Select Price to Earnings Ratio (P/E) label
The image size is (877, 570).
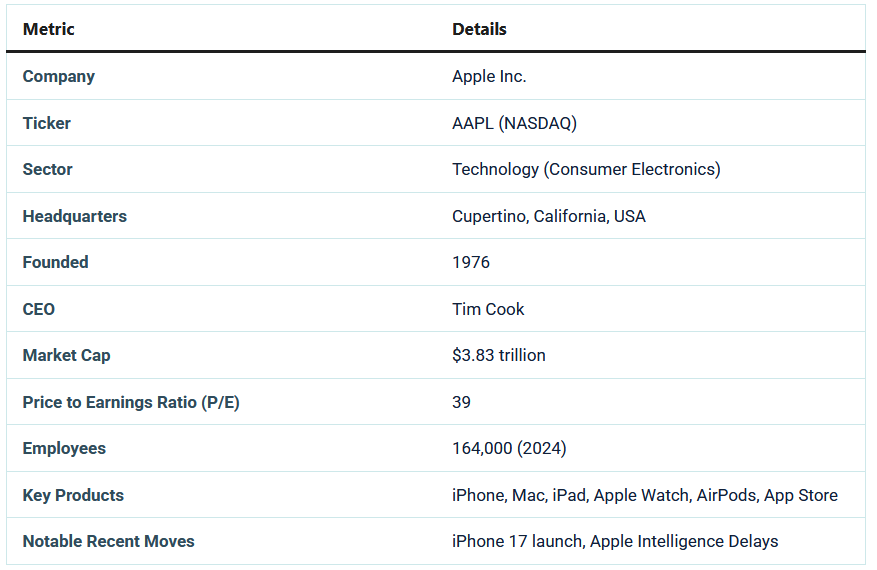tap(131, 402)
